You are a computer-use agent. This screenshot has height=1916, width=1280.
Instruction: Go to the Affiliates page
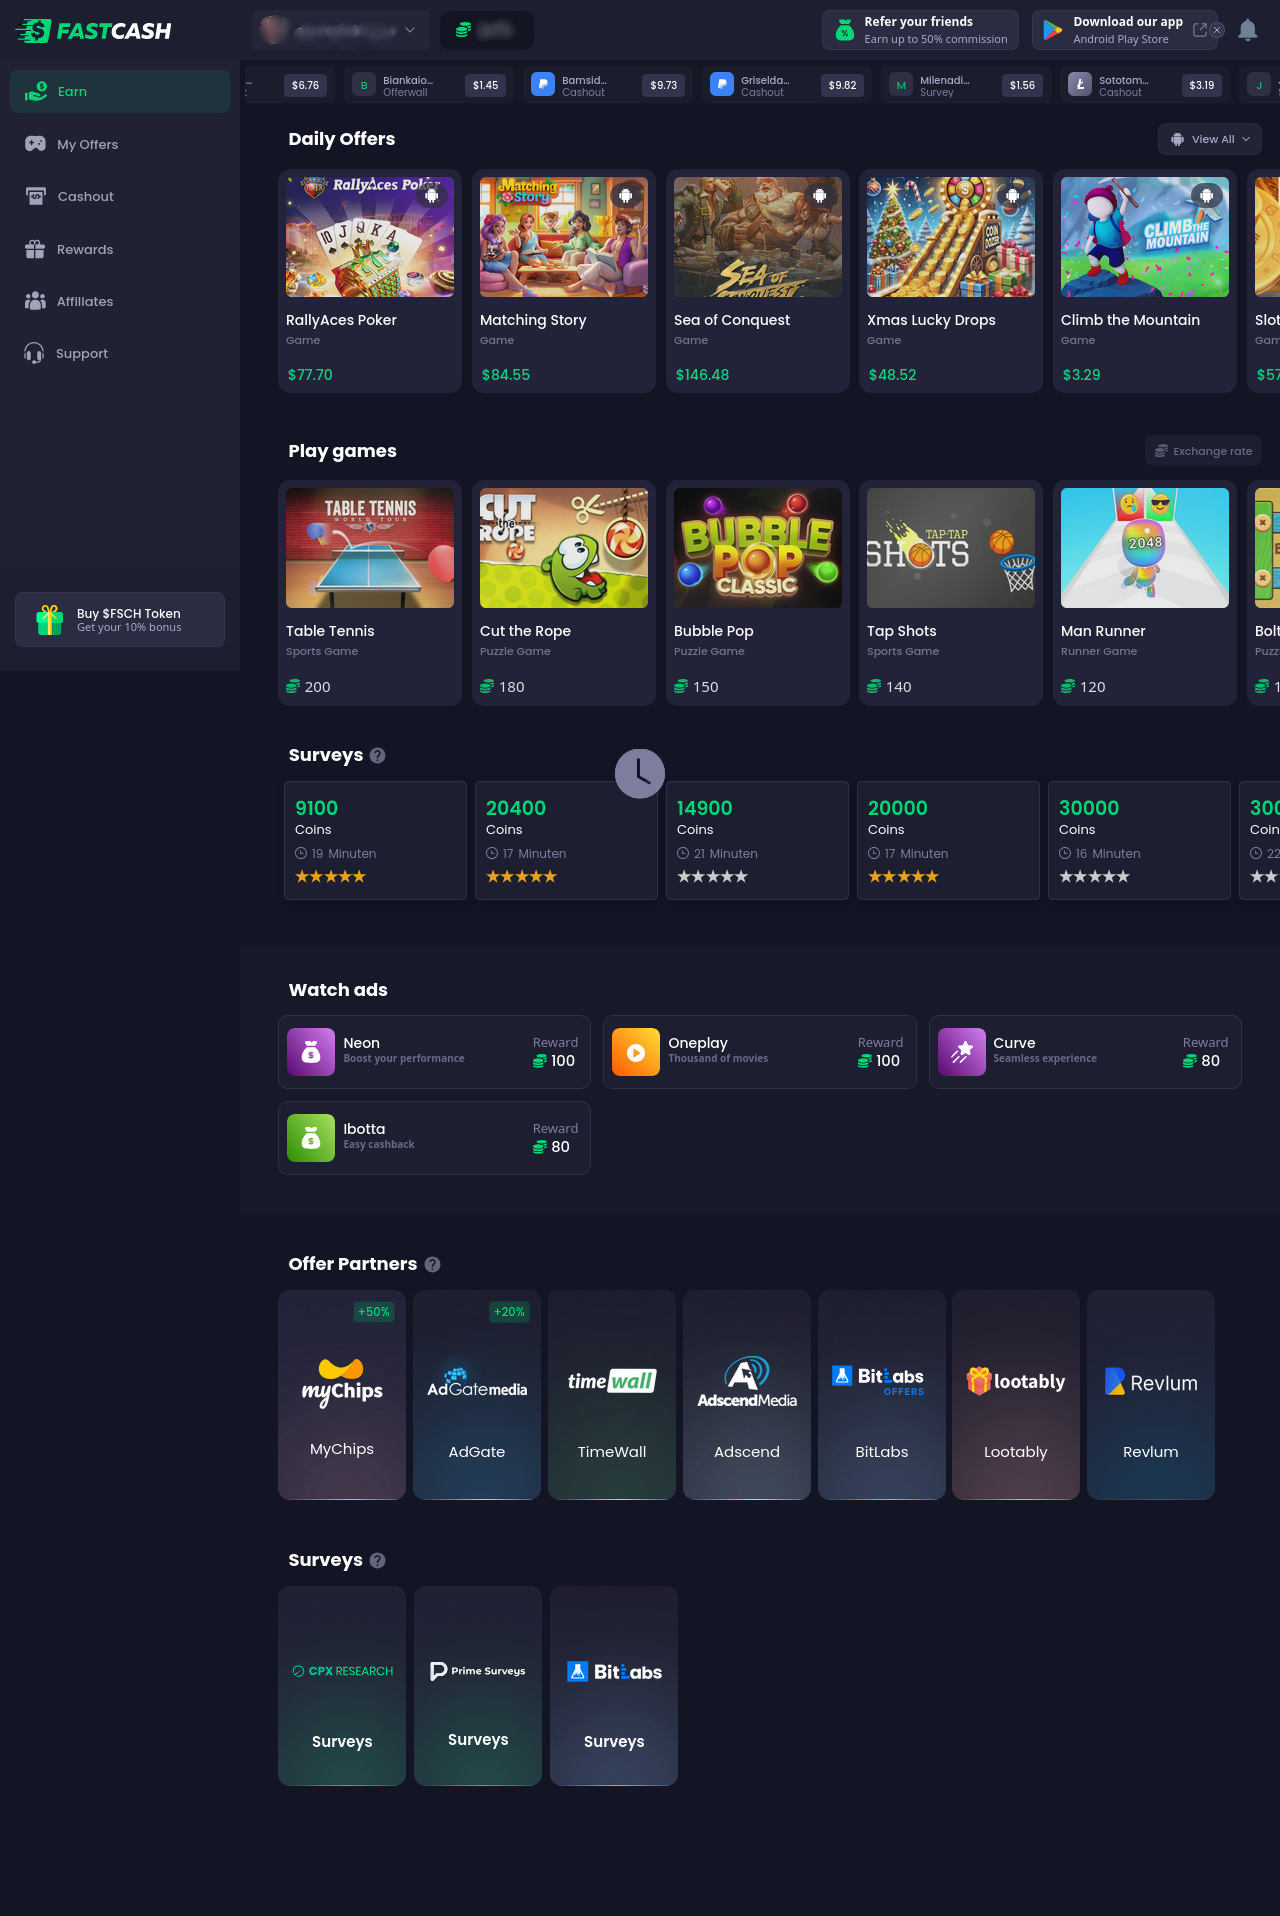point(120,301)
